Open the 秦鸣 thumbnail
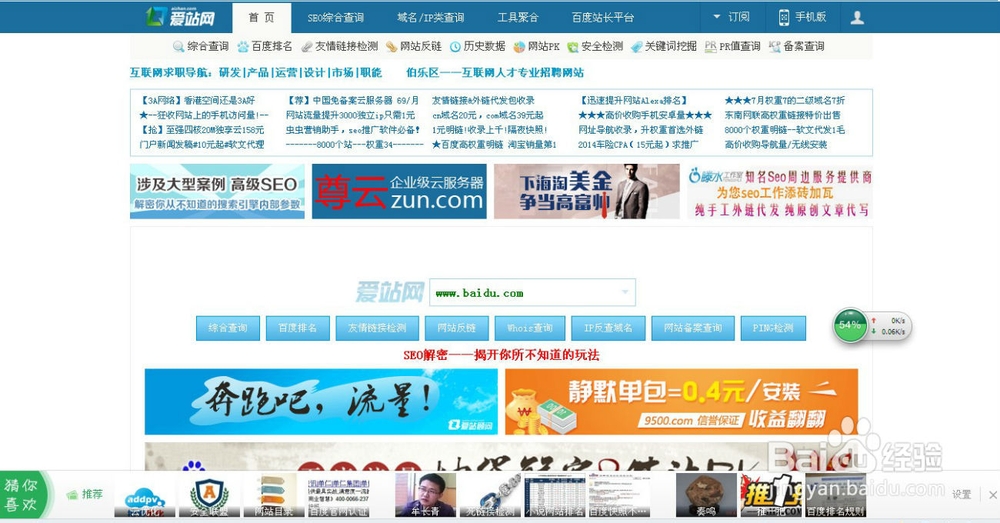The image size is (1000, 523). coord(706,495)
